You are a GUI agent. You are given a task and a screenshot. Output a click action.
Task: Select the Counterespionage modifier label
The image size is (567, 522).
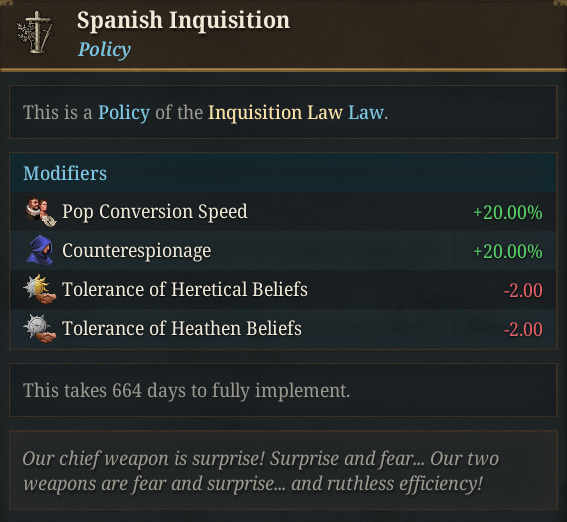(136, 251)
